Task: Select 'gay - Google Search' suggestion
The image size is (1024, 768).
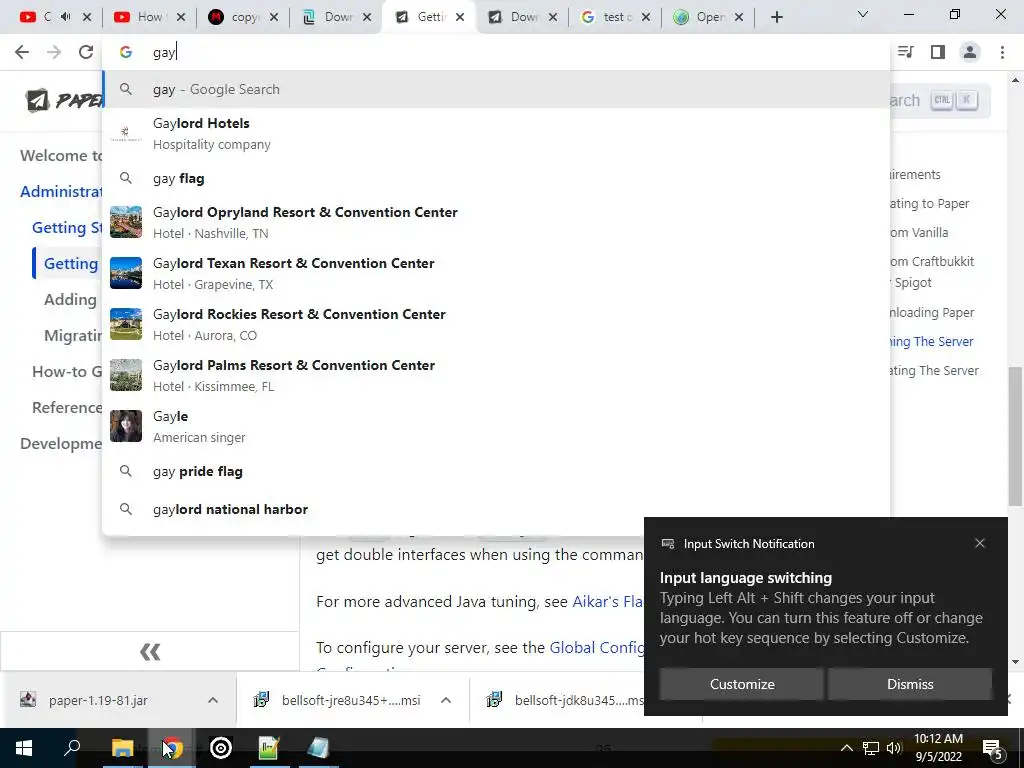Action: 496,89
